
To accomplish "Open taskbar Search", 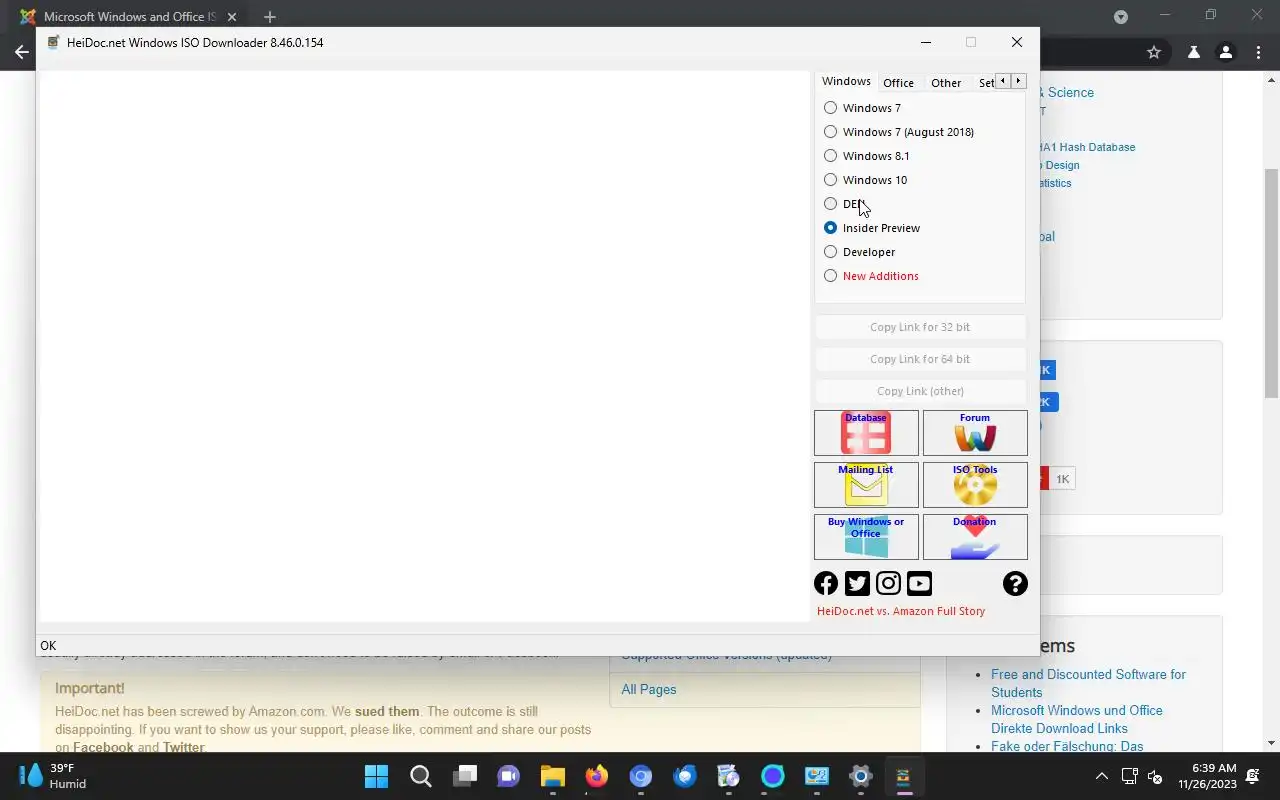I will (x=421, y=776).
